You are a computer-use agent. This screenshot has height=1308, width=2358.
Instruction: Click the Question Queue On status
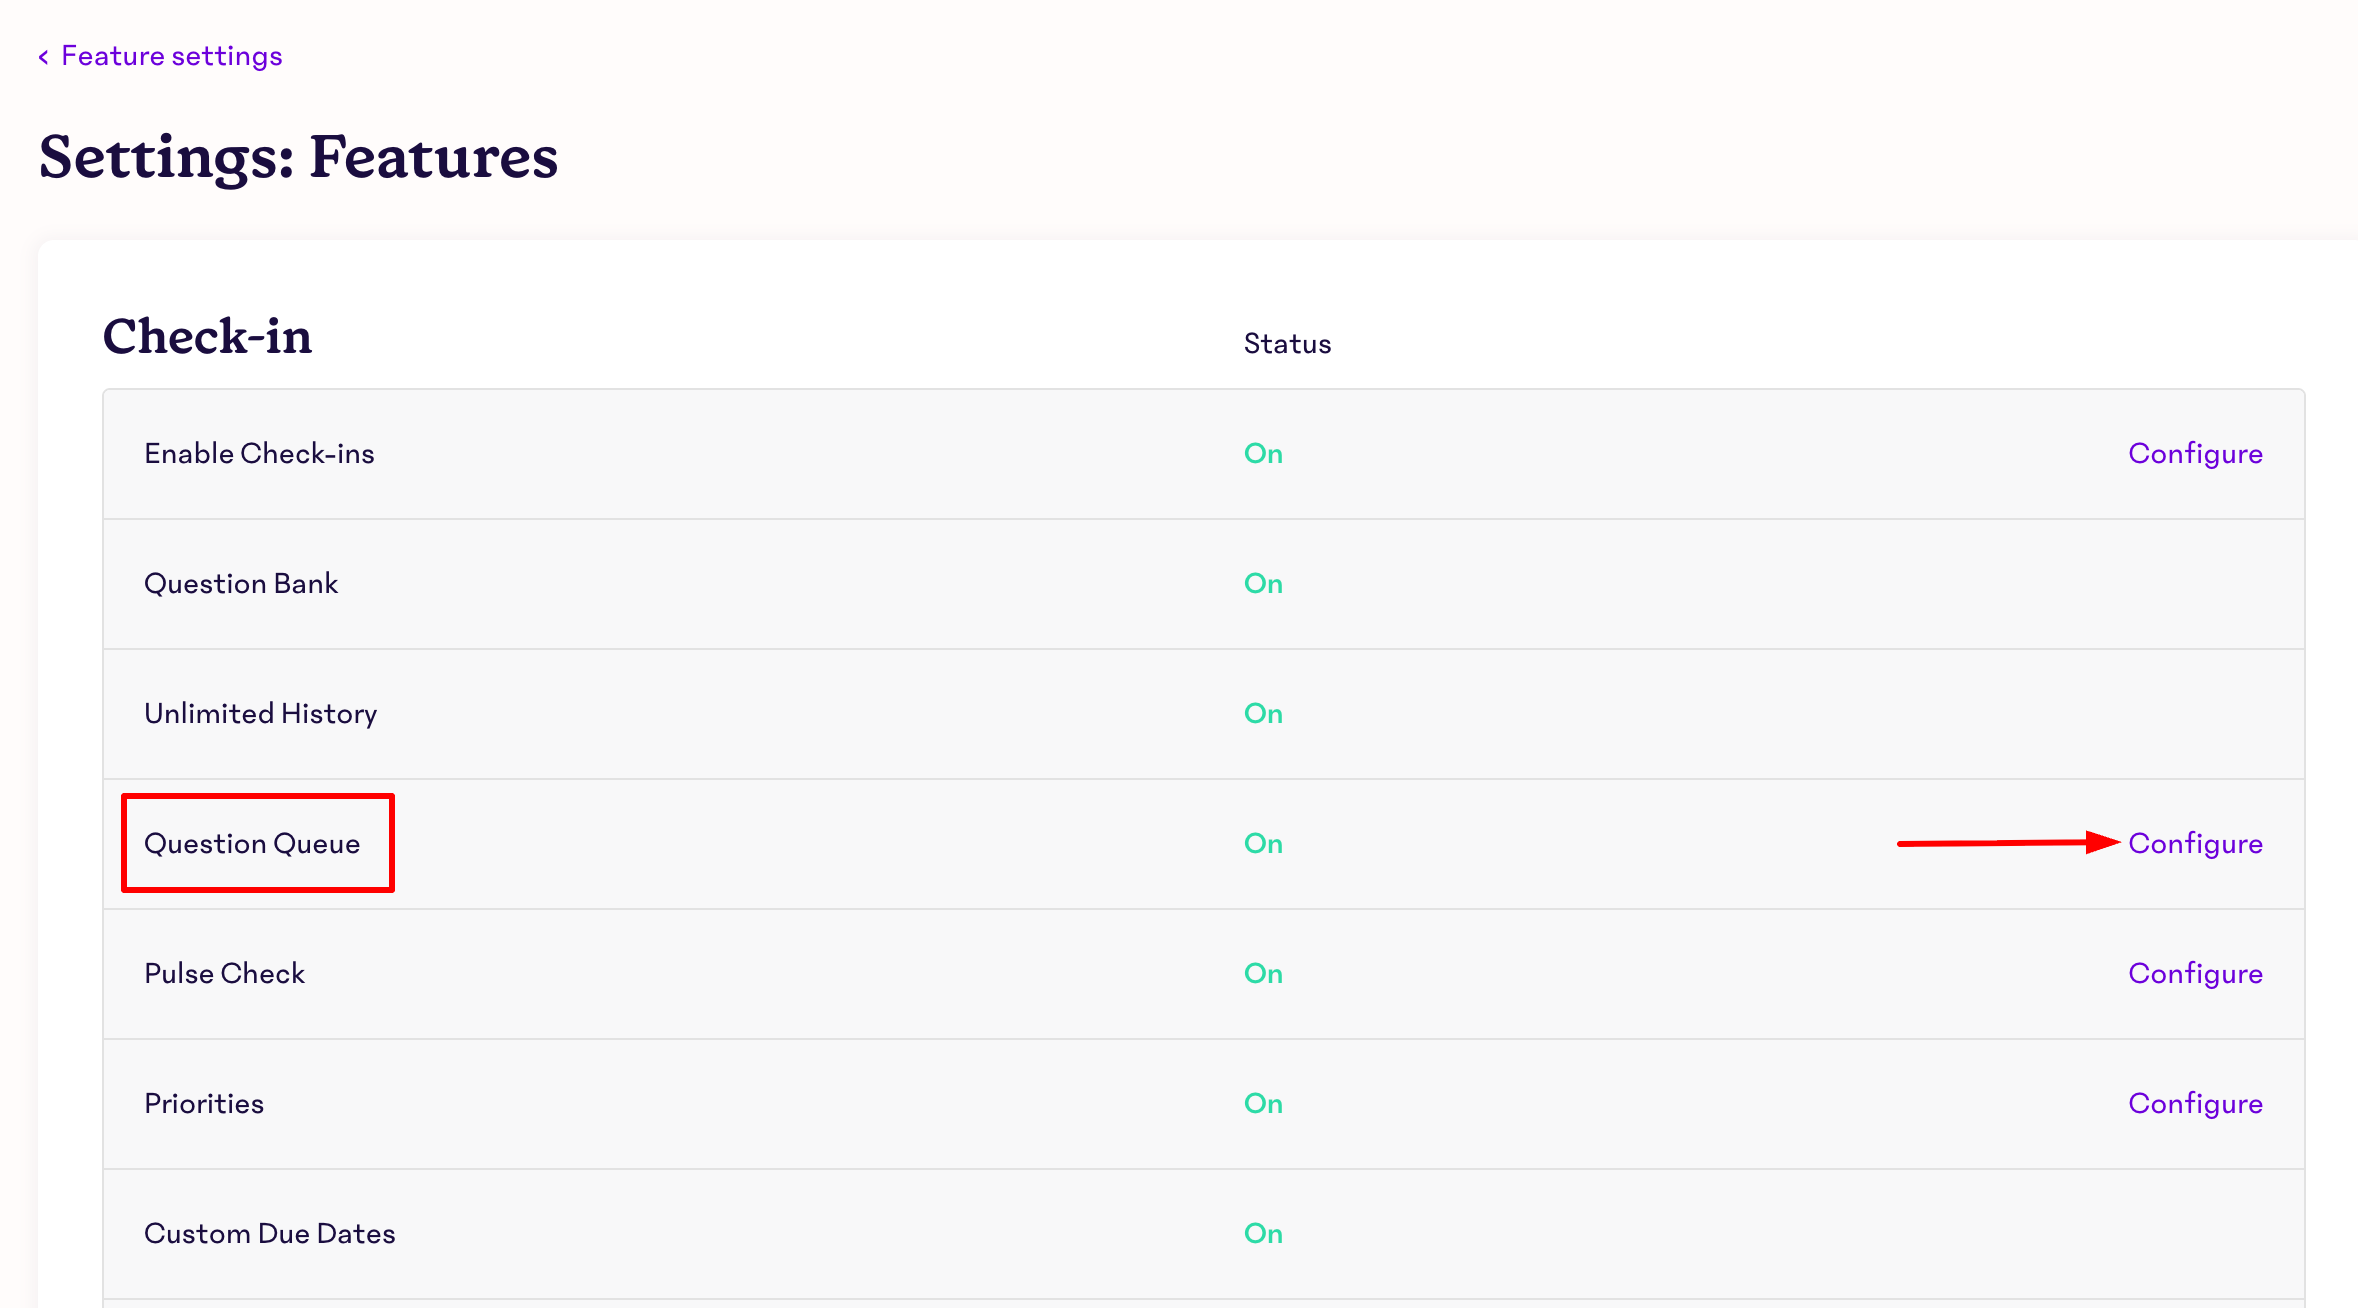pos(1263,843)
